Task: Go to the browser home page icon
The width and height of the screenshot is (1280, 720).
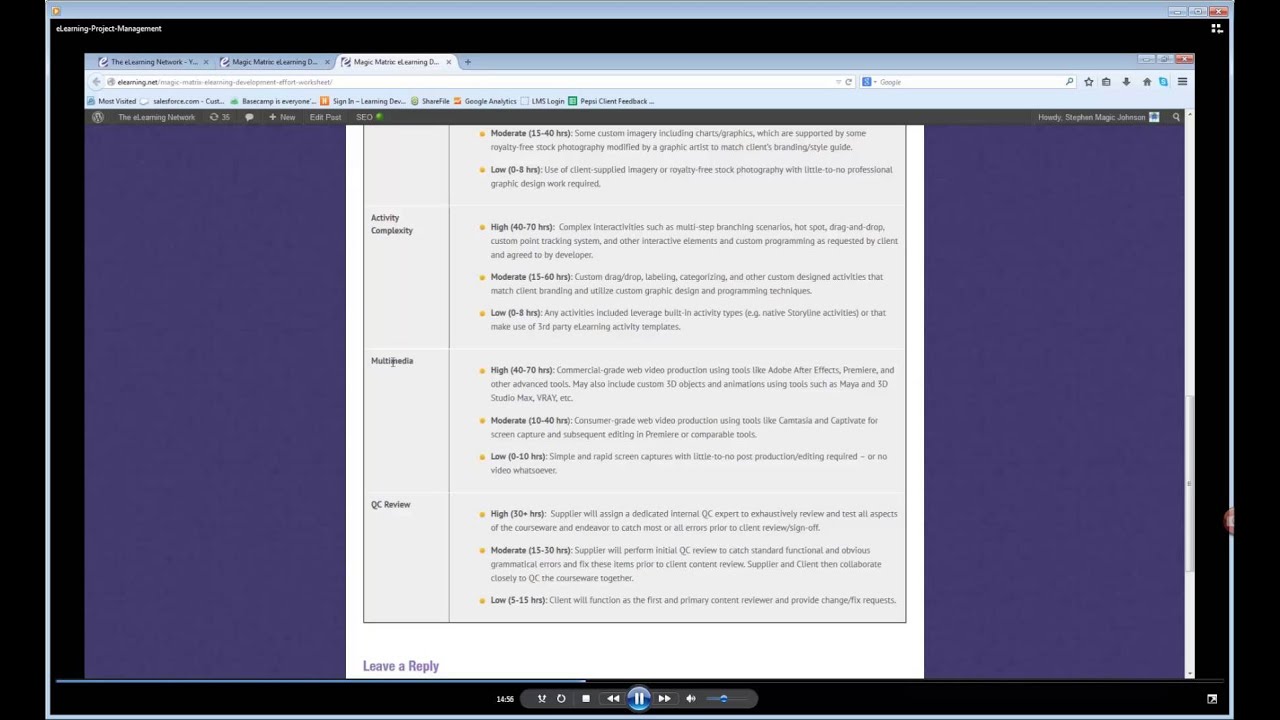Action: (1147, 82)
